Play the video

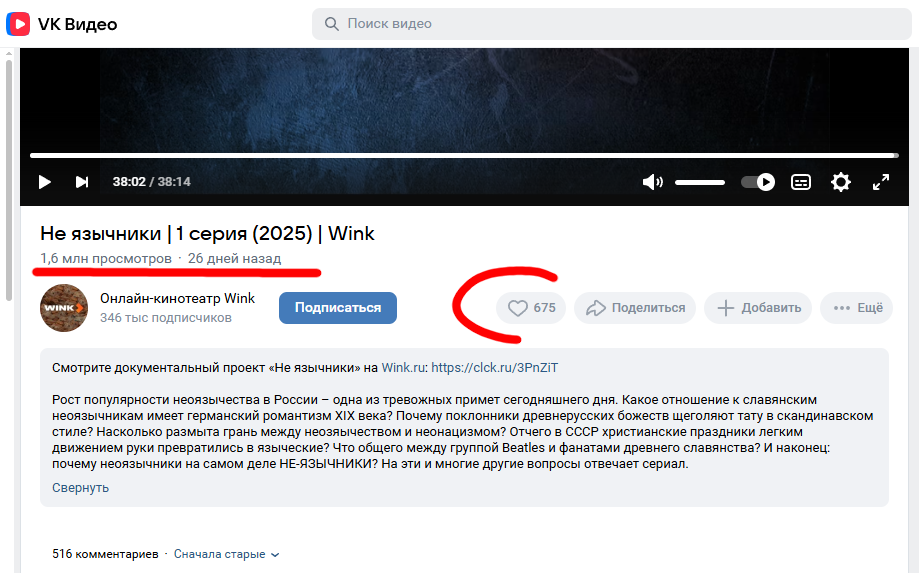tap(45, 182)
